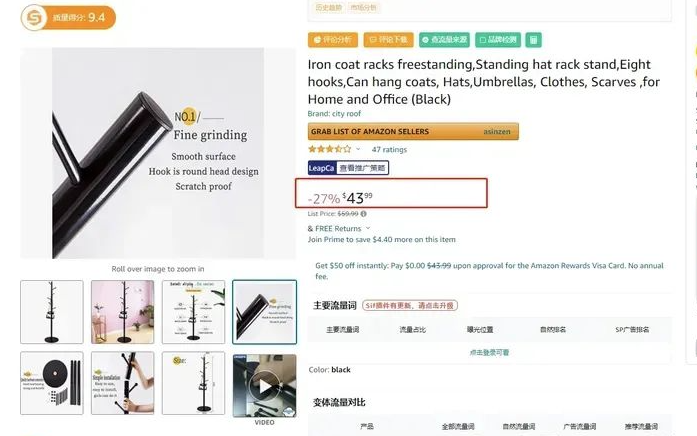This screenshot has width=697, height=436.
Task: Click Brand: city roof link
Action: (x=334, y=113)
